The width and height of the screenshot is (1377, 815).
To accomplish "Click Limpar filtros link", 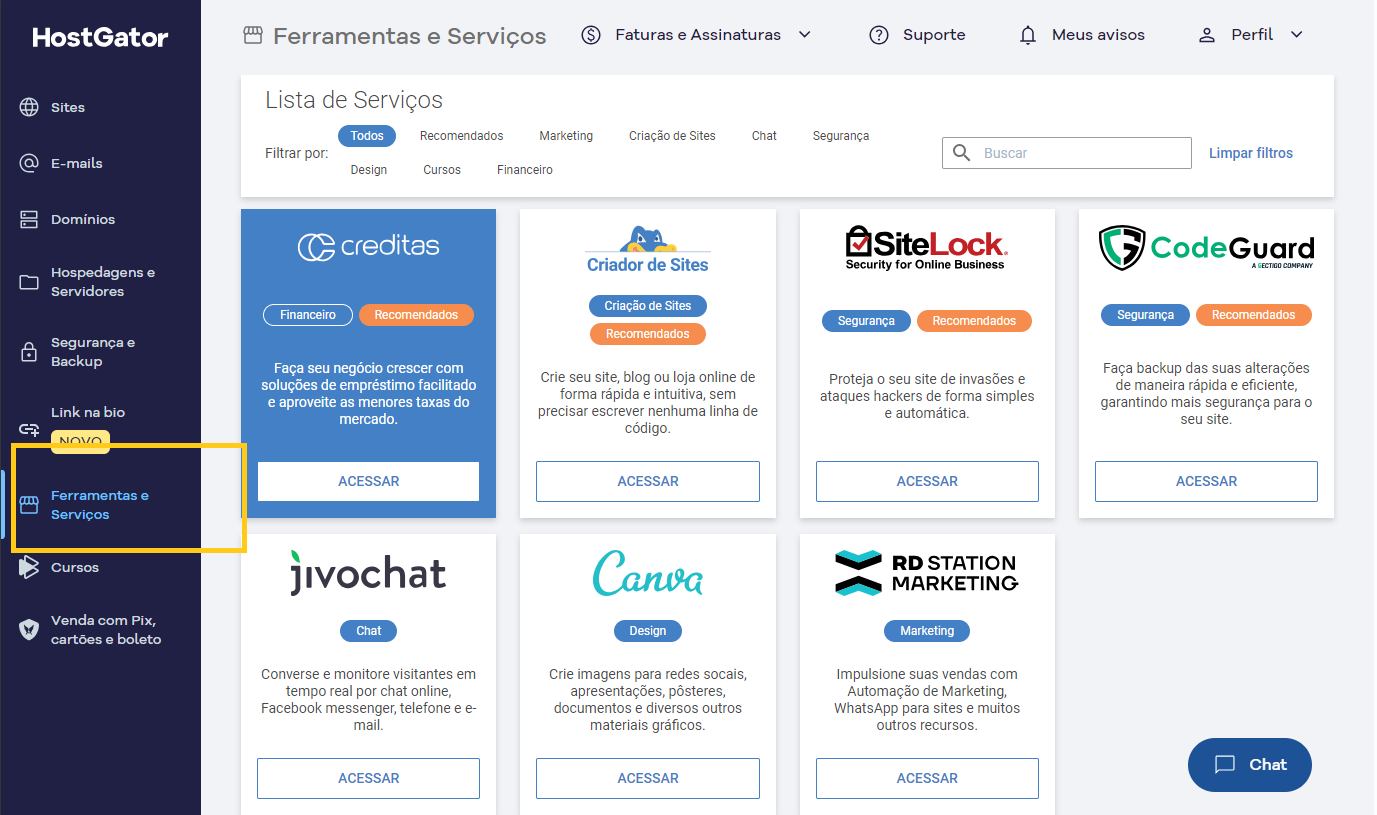I will (1251, 153).
